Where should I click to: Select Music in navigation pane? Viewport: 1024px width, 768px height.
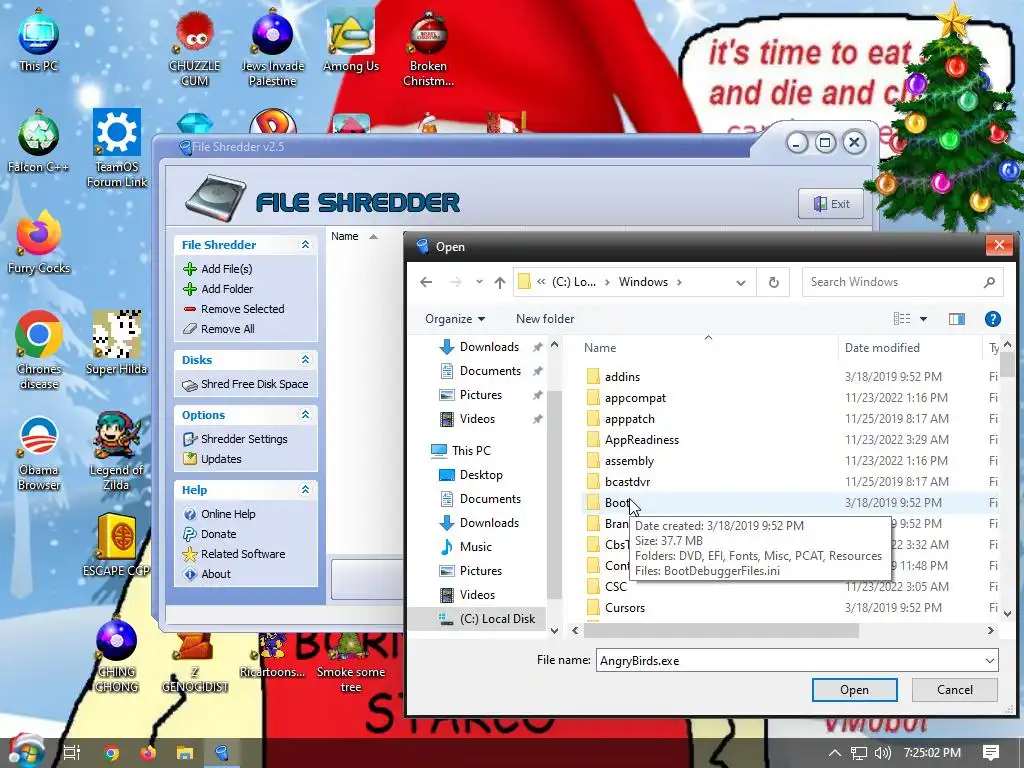475,547
